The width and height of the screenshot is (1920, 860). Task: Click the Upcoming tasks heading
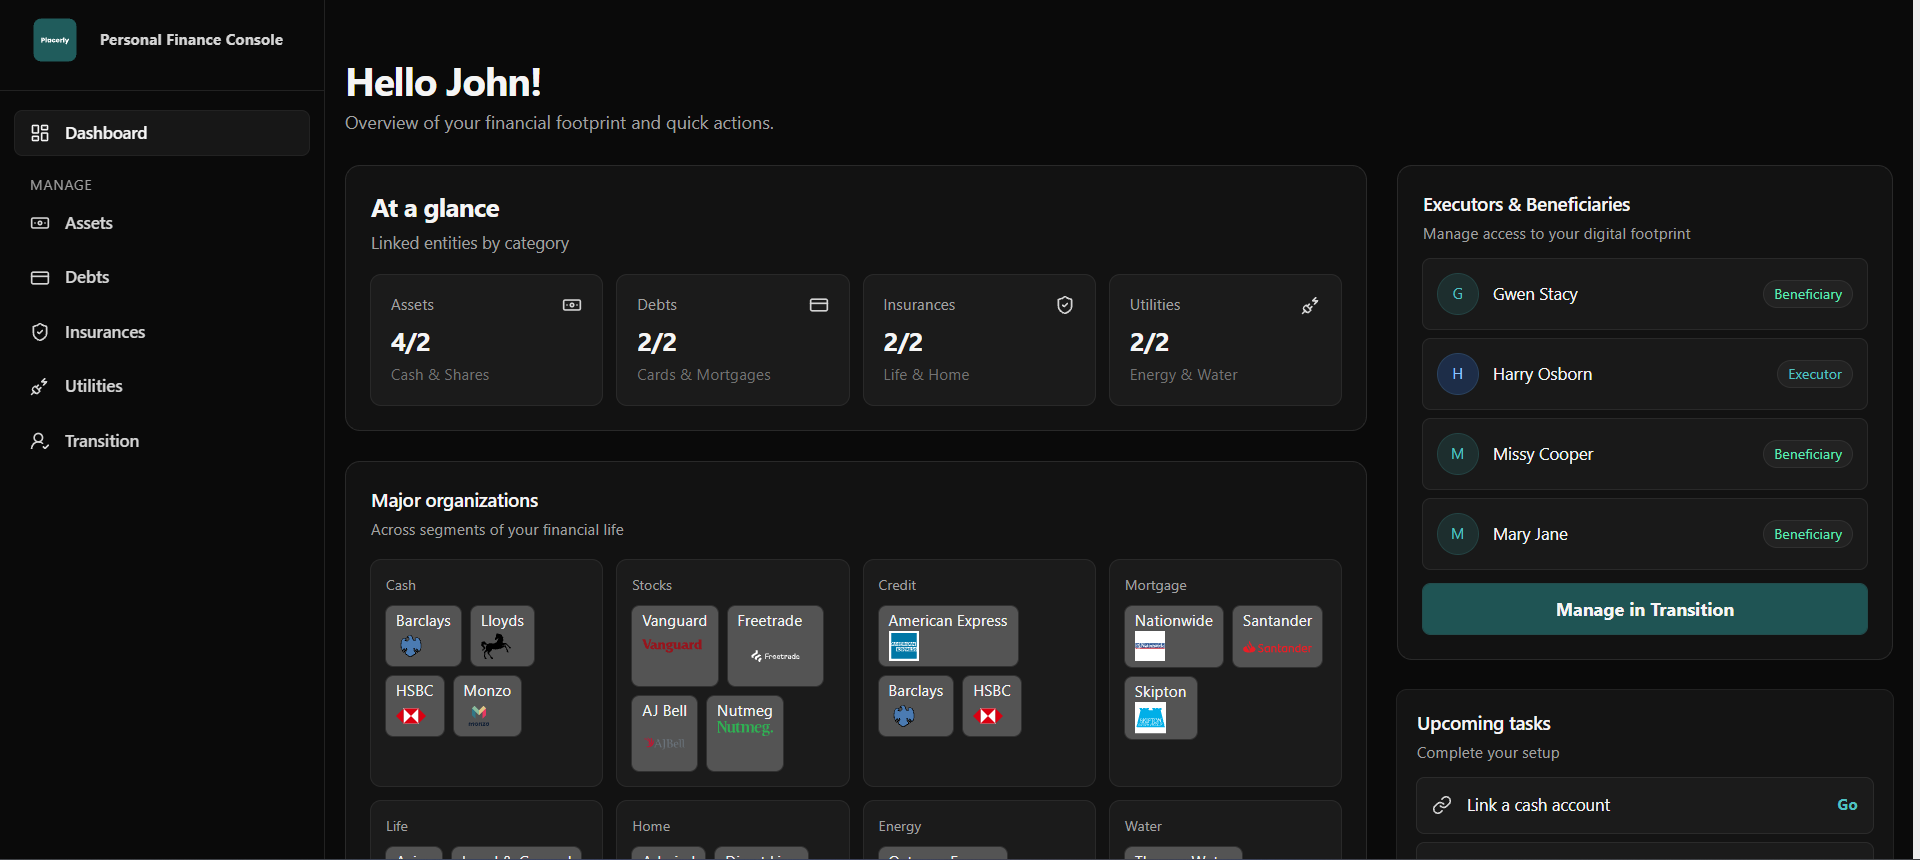pyautogui.click(x=1484, y=723)
